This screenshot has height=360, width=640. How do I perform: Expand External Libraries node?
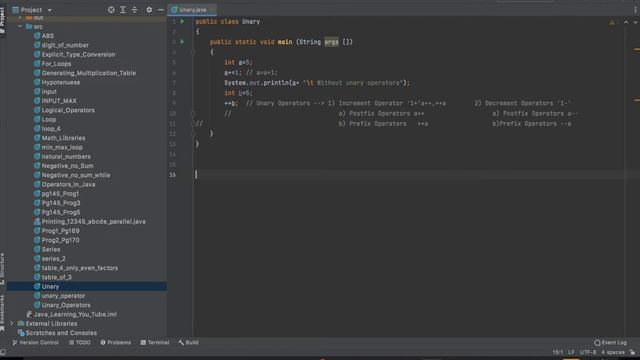(x=12, y=324)
